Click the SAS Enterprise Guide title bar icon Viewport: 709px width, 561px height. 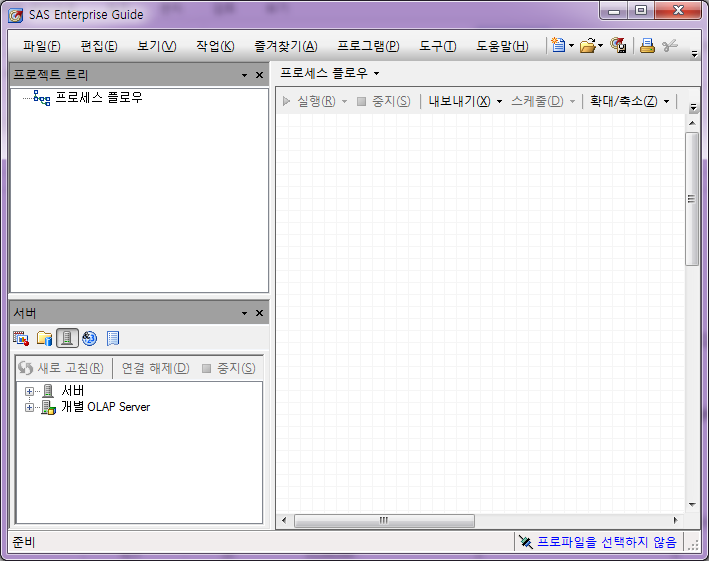coord(15,15)
